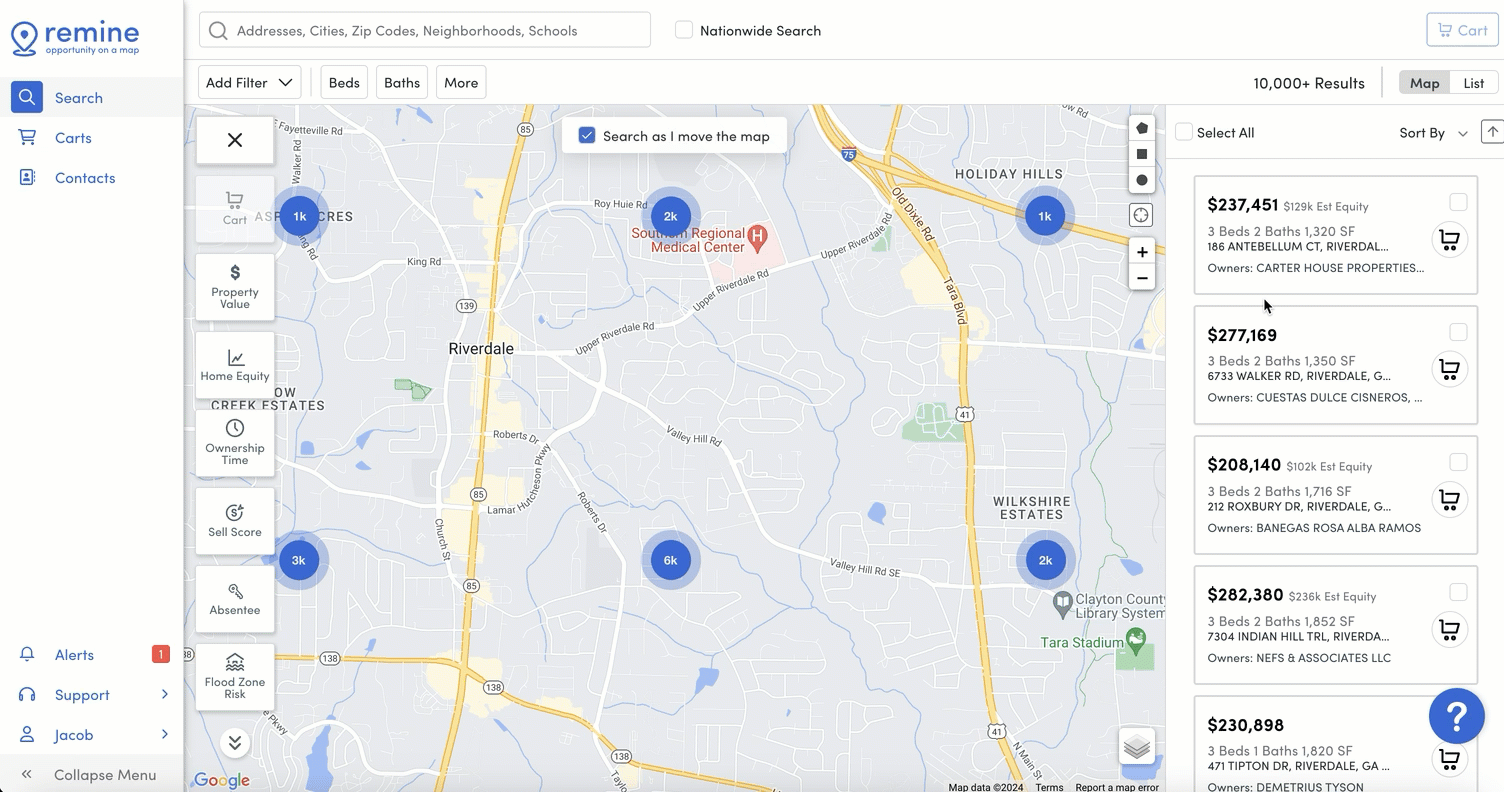Image resolution: width=1504 pixels, height=792 pixels.
Task: Select the square draw tool
Action: pos(1141,154)
